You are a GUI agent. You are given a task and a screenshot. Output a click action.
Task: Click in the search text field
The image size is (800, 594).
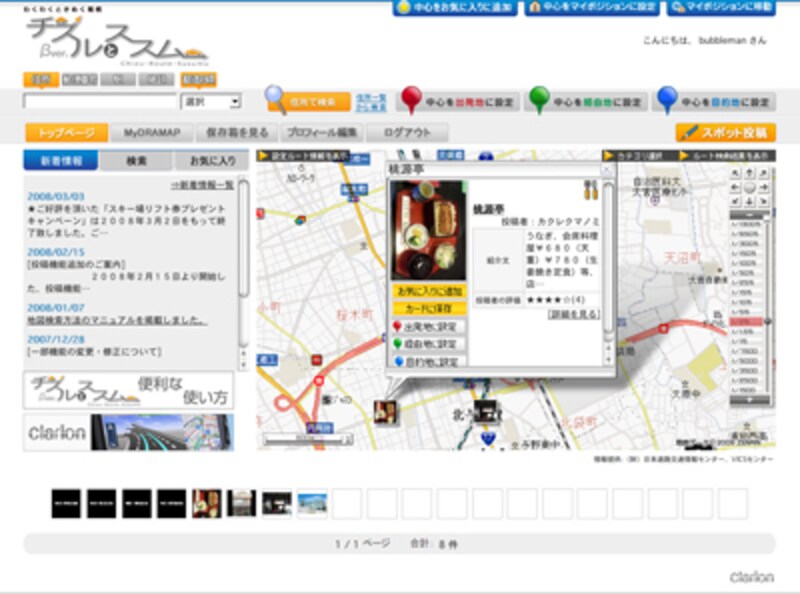point(100,102)
